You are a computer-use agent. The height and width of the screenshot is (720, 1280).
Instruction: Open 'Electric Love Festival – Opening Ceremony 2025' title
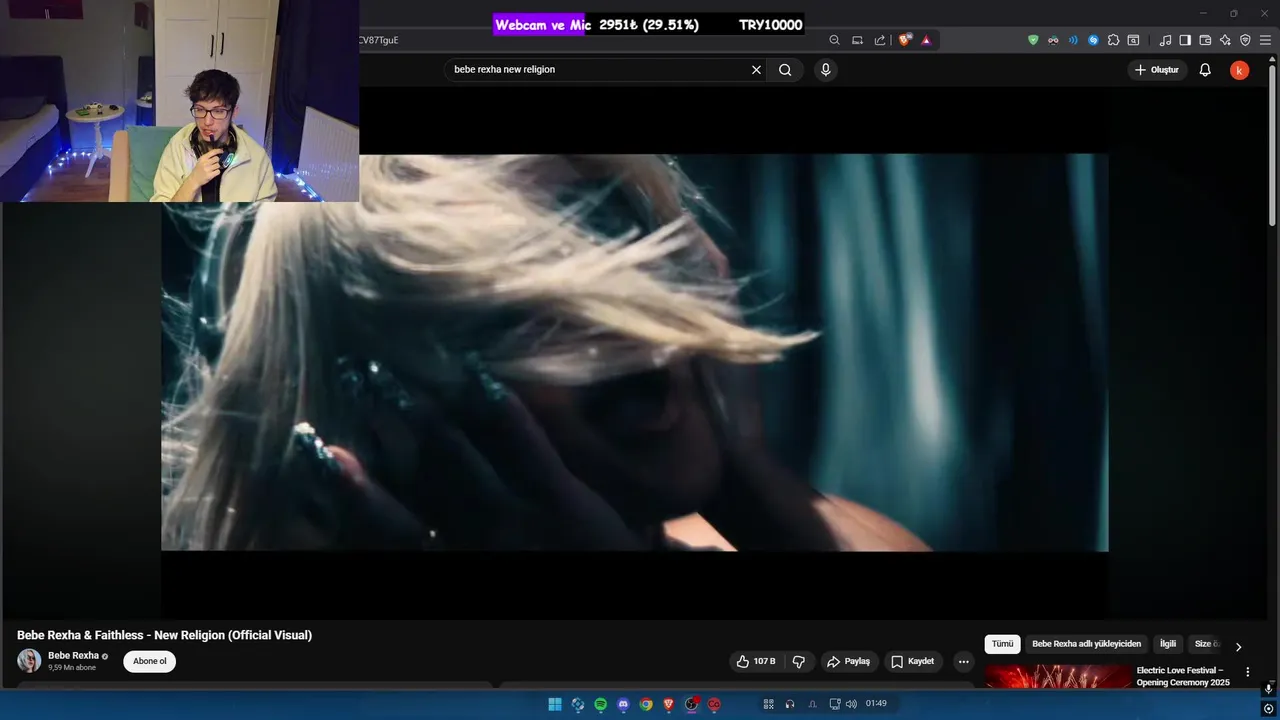[1183, 676]
